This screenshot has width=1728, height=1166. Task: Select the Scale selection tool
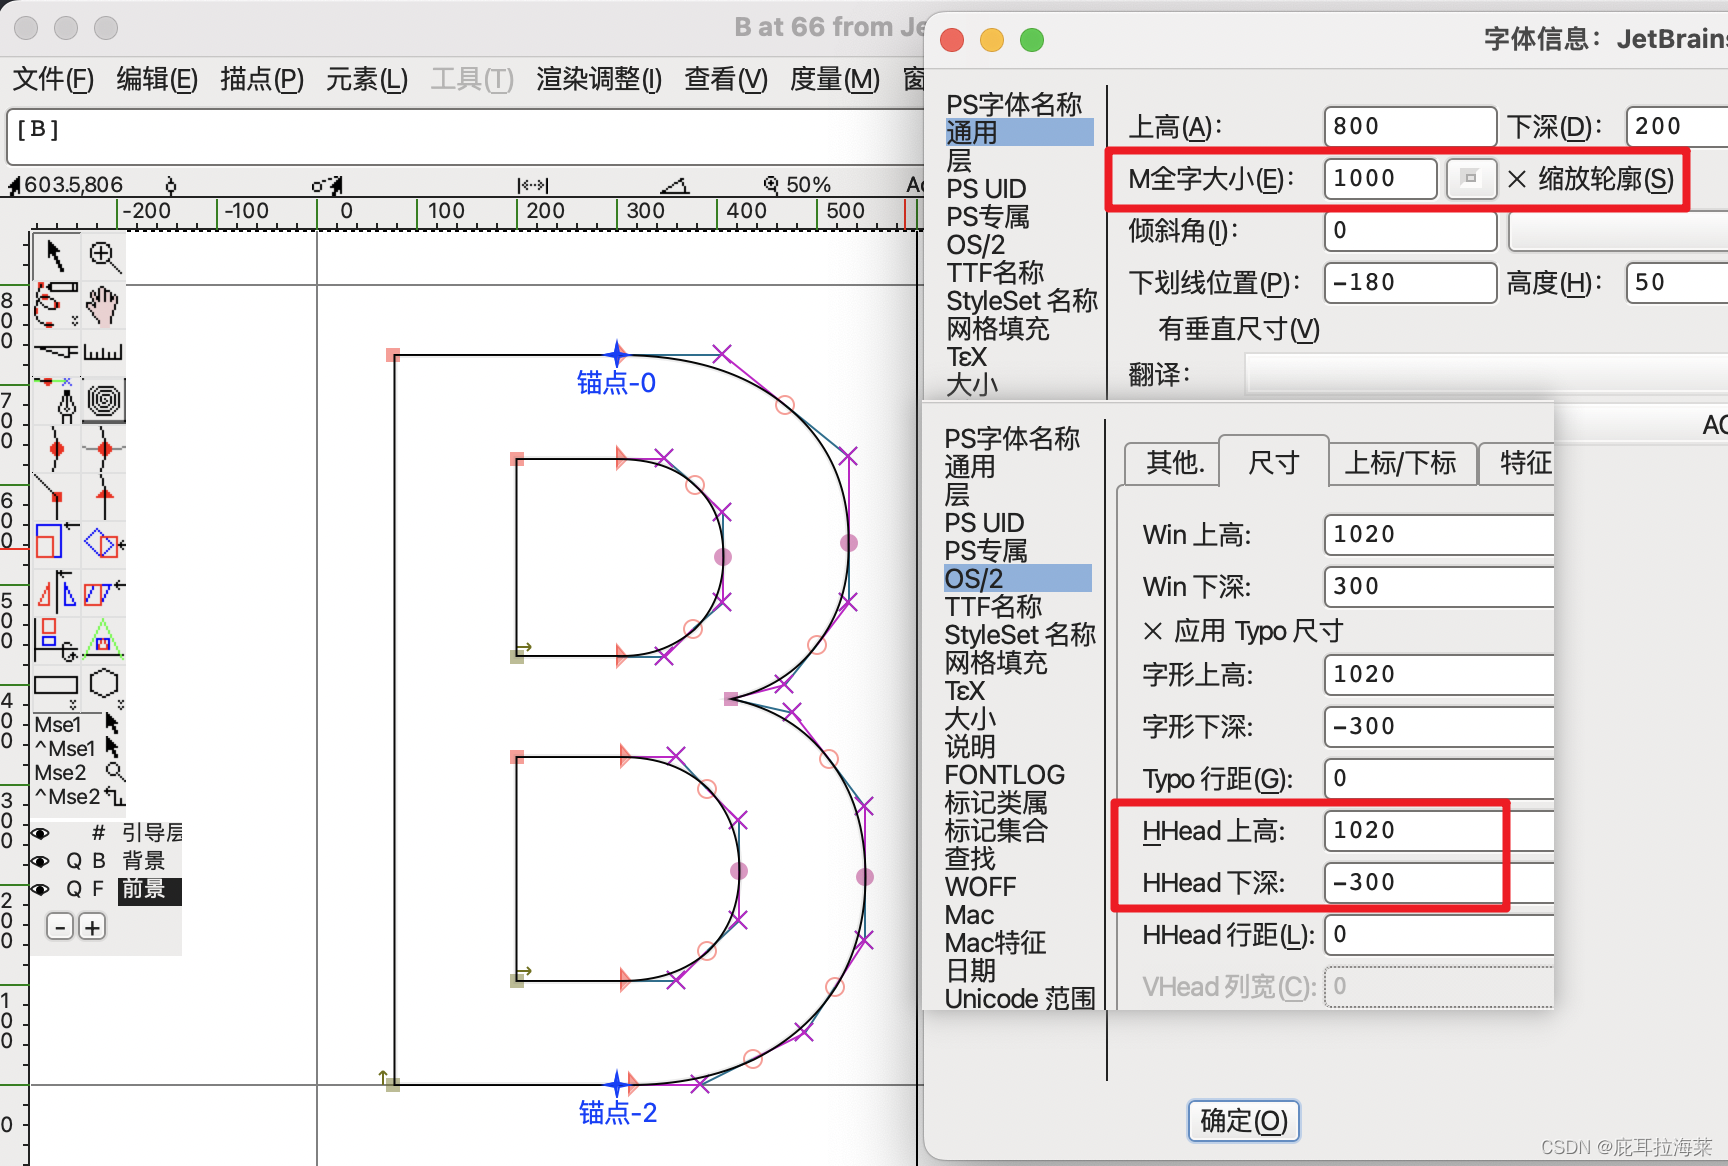click(55, 544)
